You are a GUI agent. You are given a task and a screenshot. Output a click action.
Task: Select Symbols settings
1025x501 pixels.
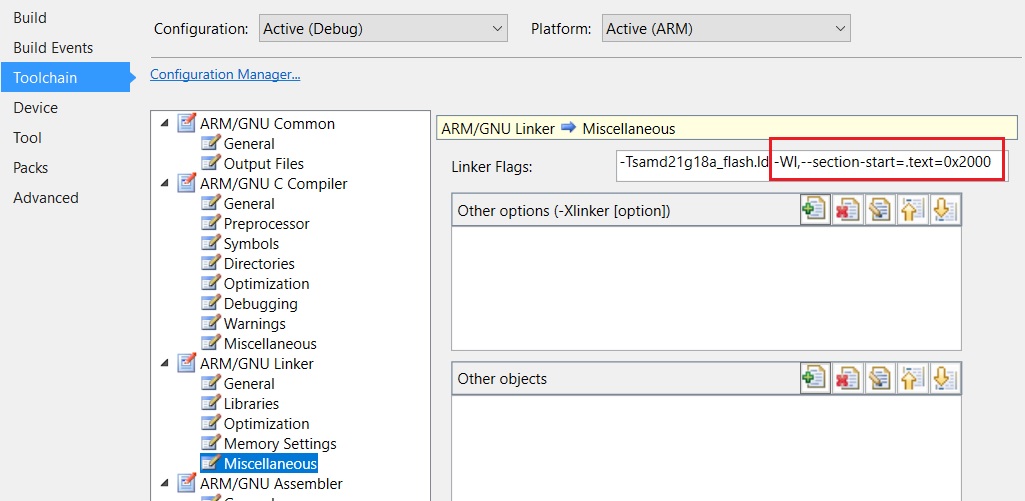[x=251, y=243]
